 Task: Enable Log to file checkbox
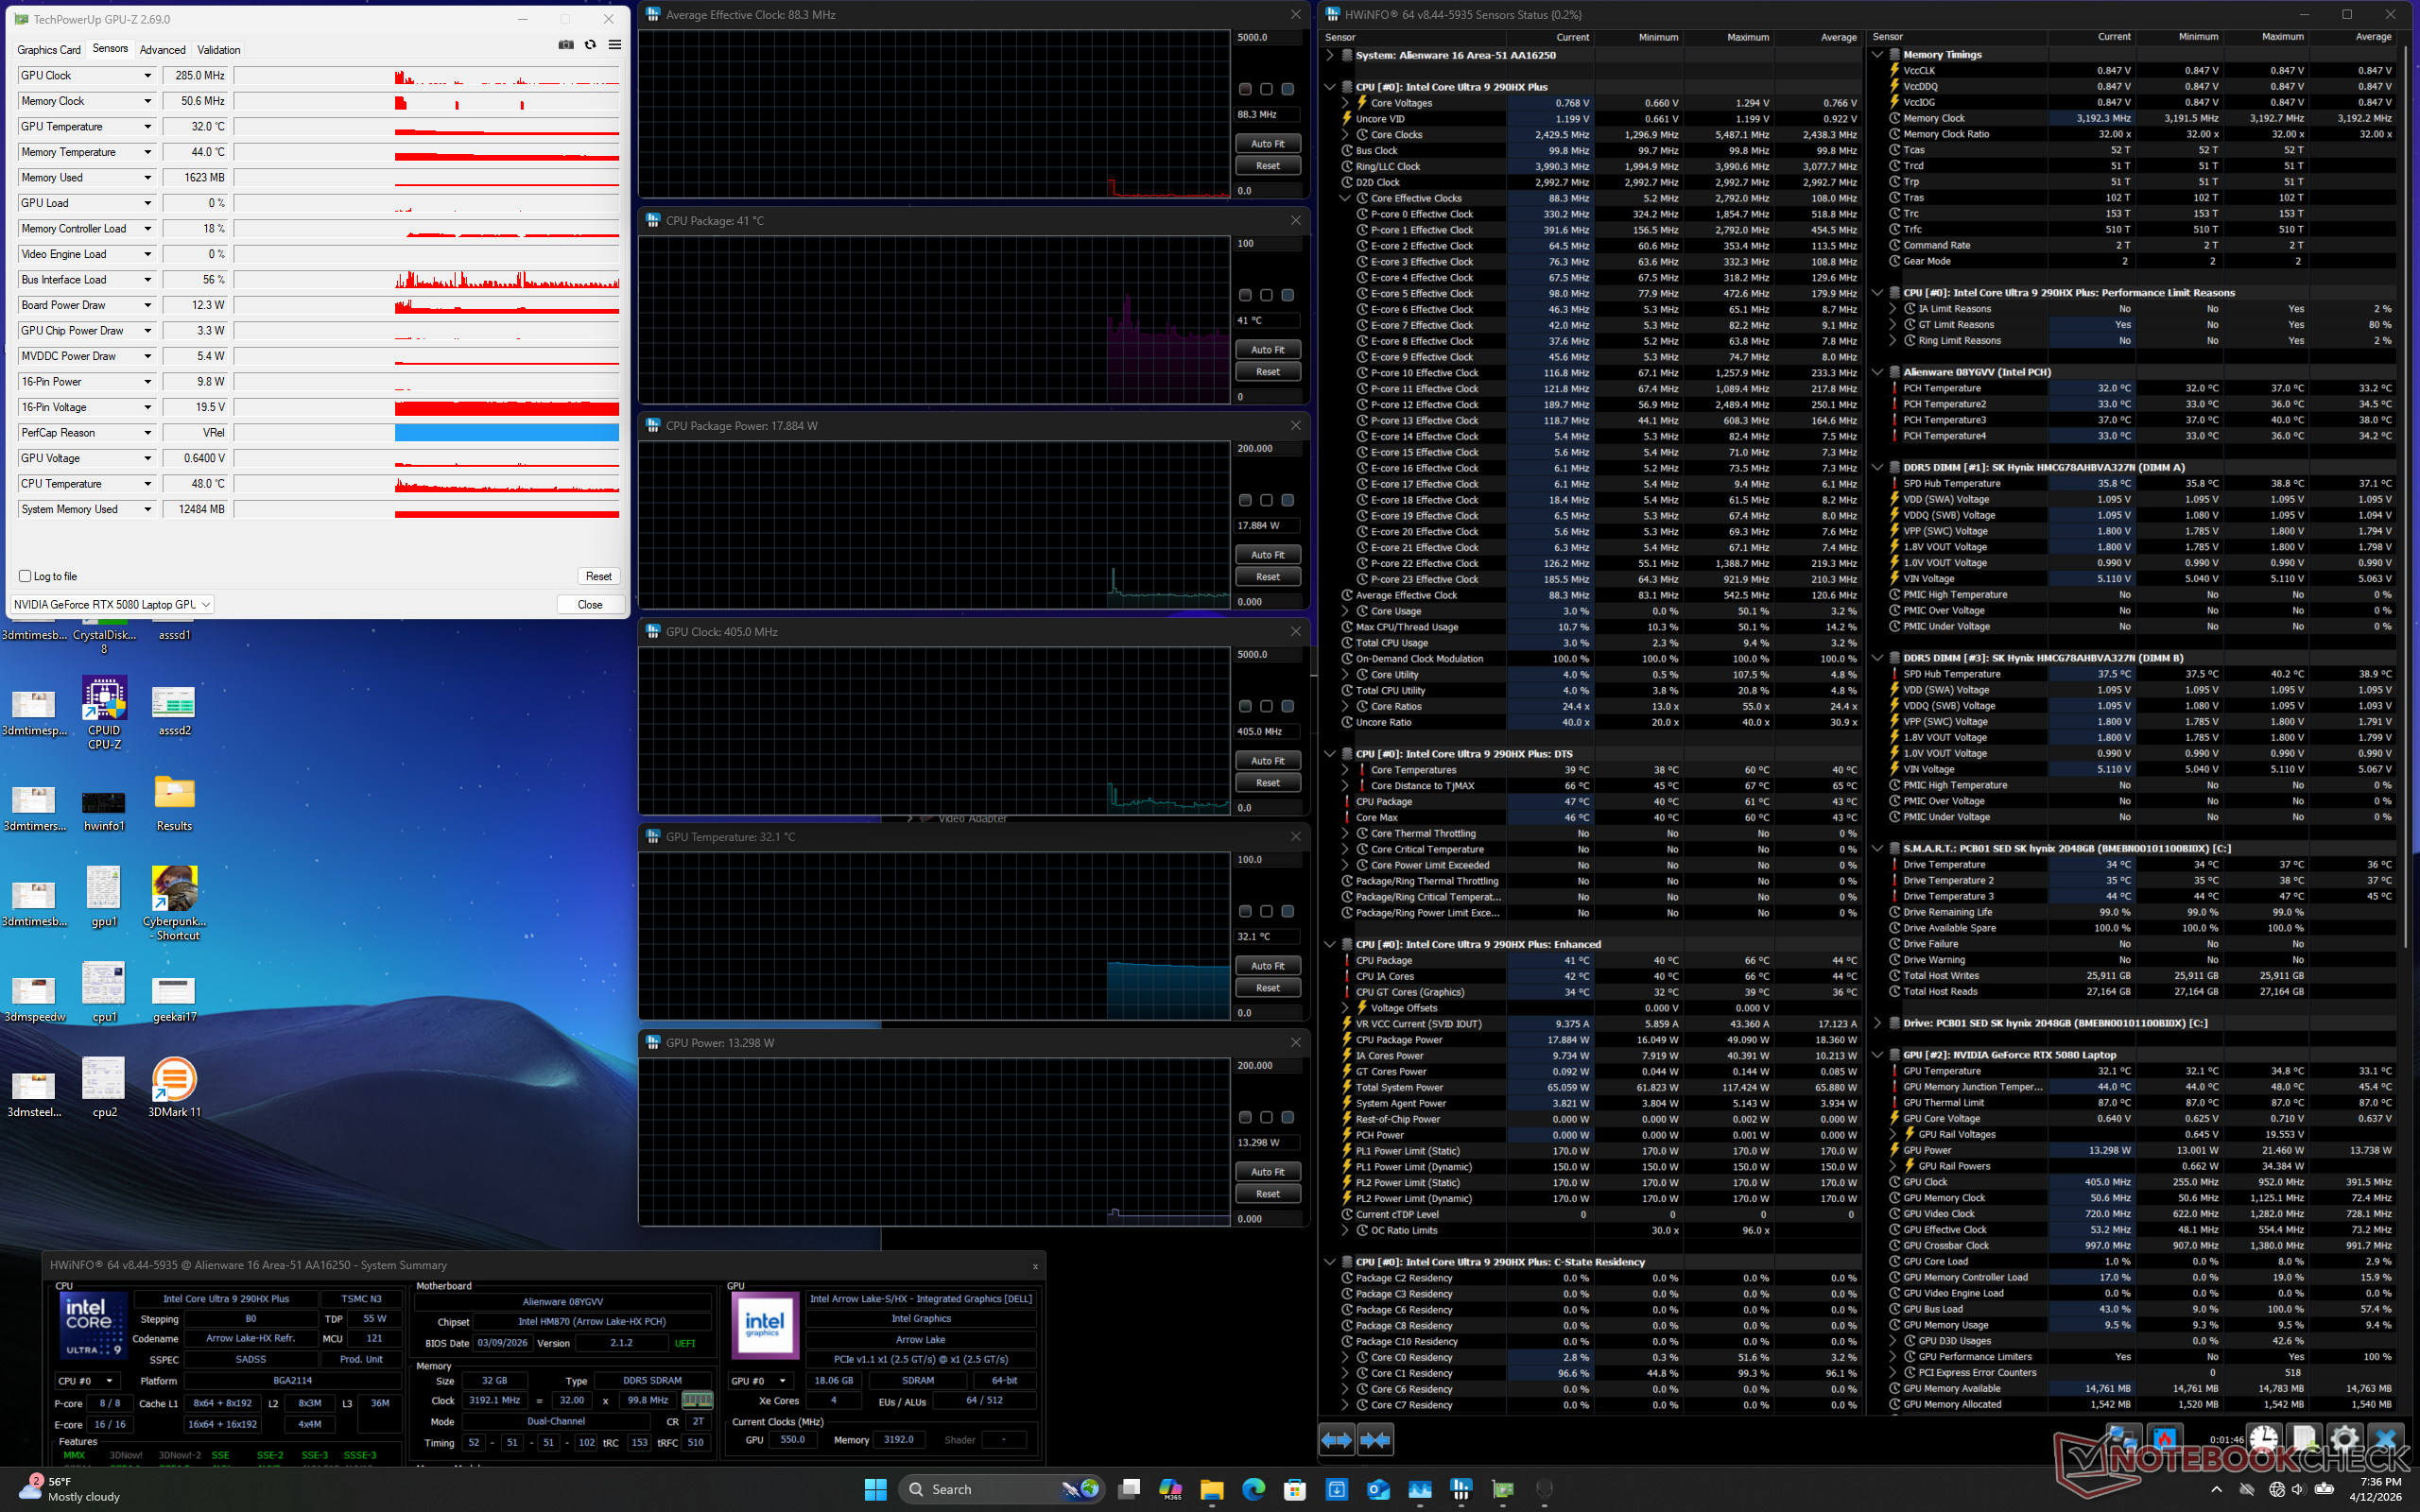point(25,576)
